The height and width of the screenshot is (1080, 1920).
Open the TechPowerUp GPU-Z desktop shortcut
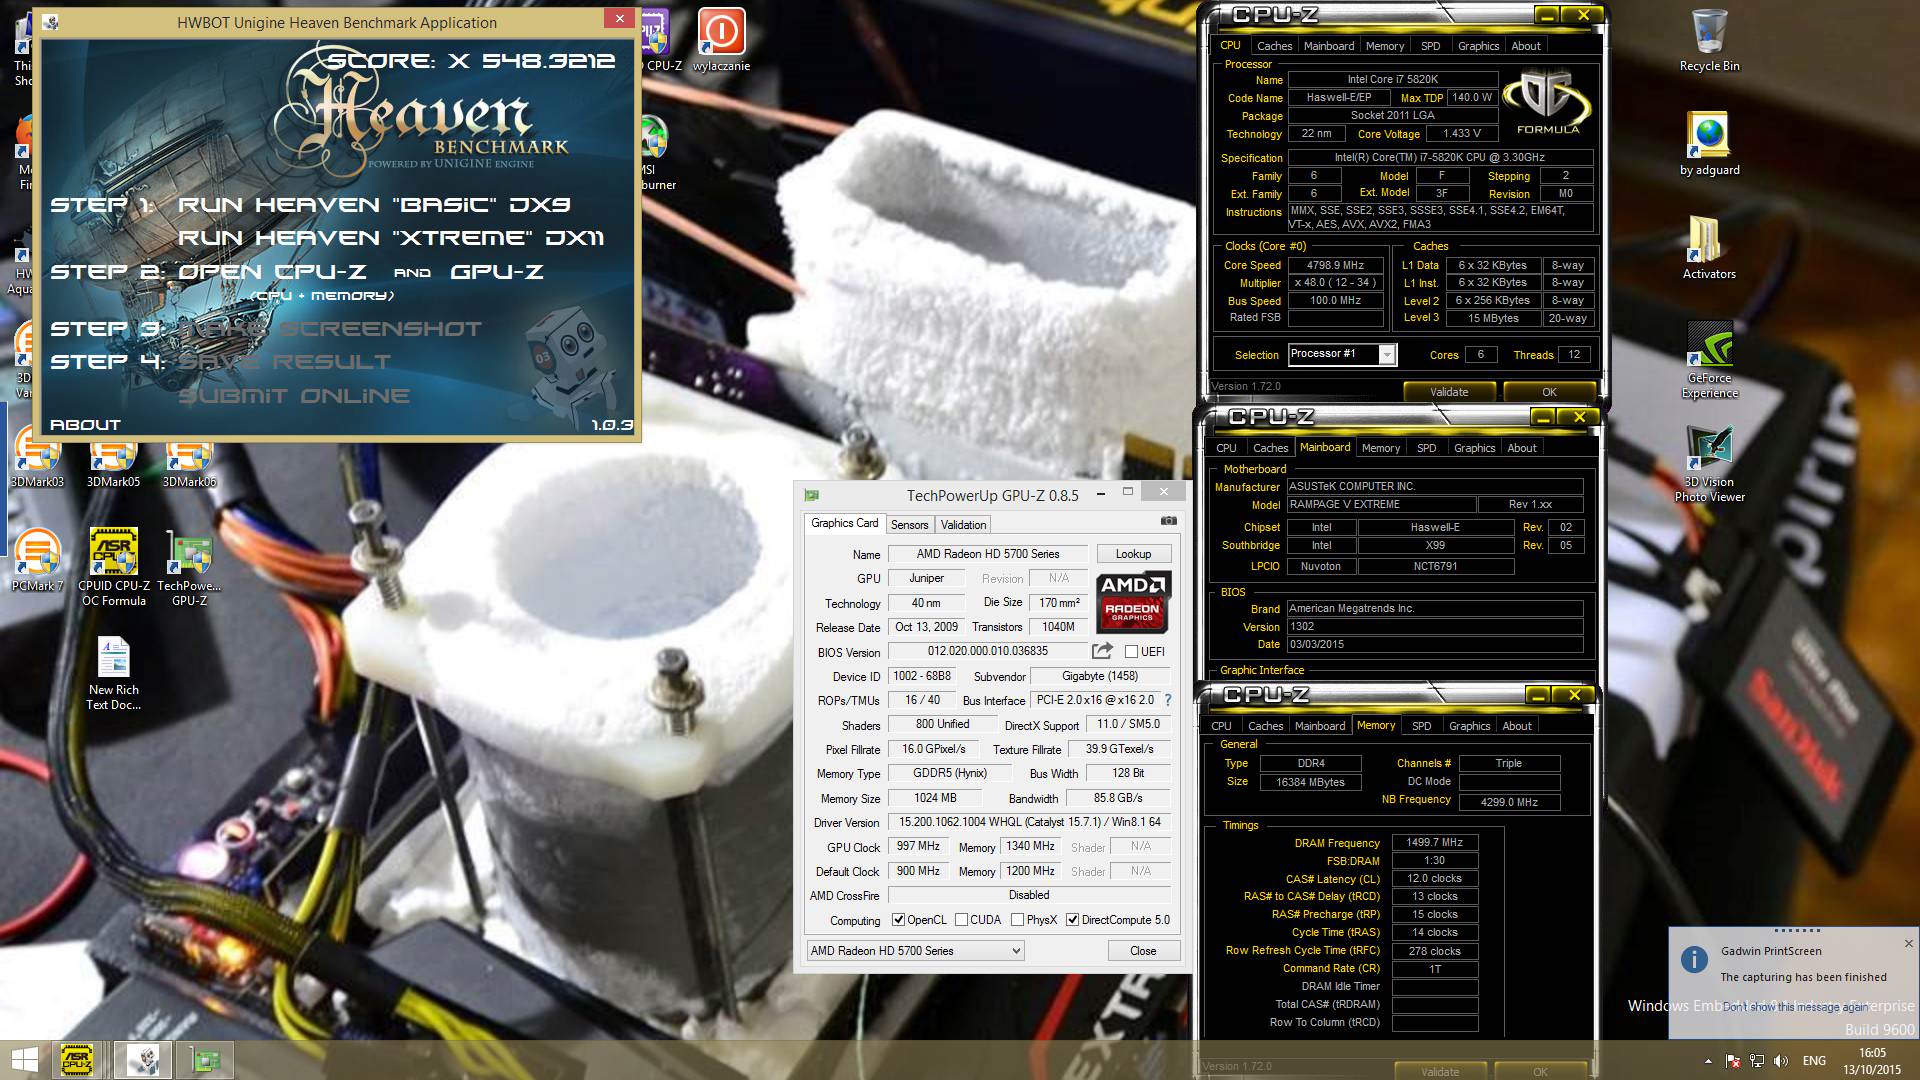(x=189, y=567)
